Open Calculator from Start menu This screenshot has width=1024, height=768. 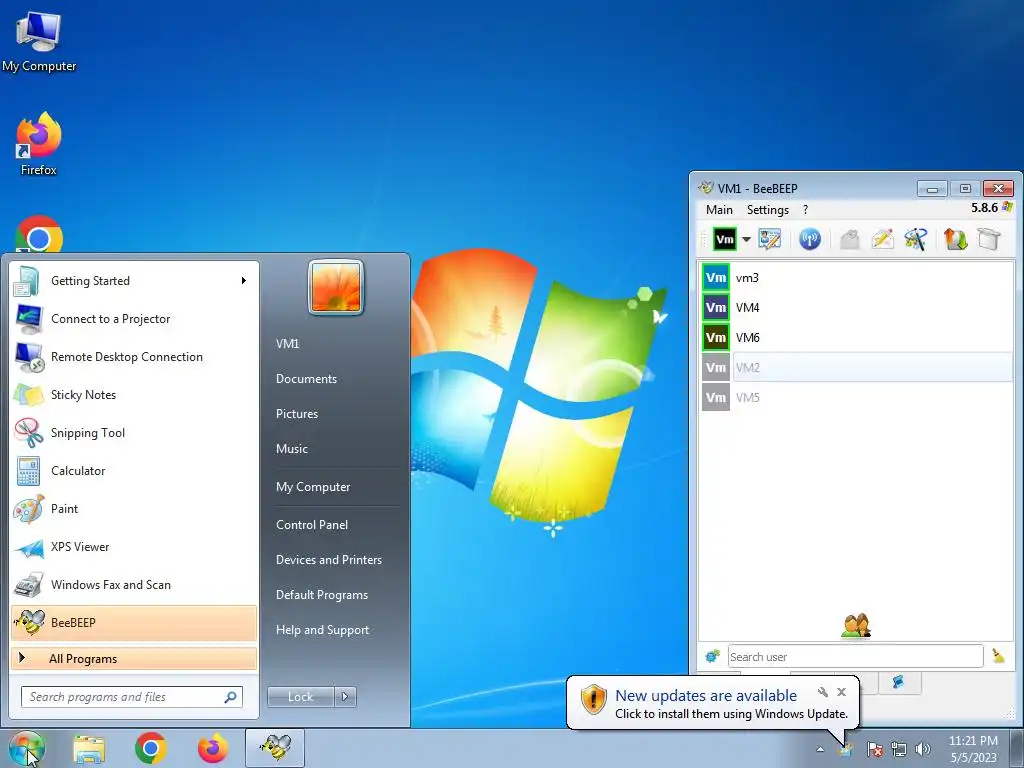[x=134, y=471]
